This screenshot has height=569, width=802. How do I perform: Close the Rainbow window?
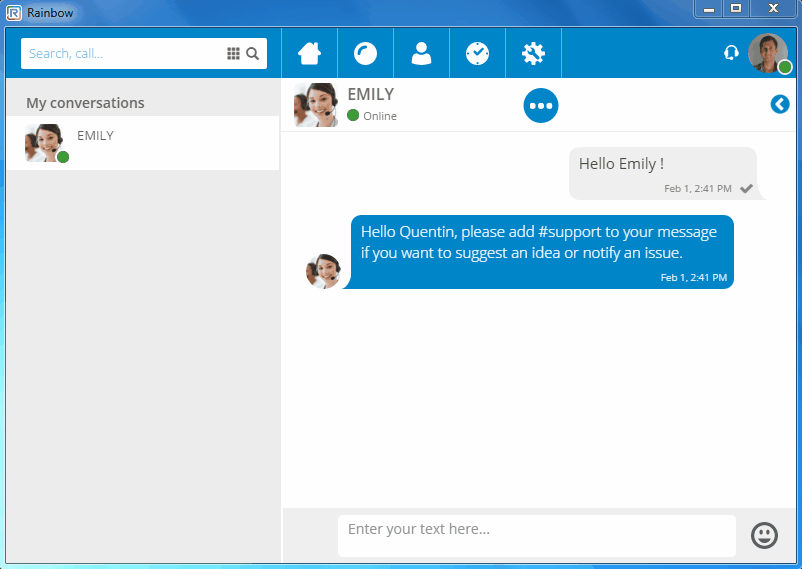pos(773,9)
